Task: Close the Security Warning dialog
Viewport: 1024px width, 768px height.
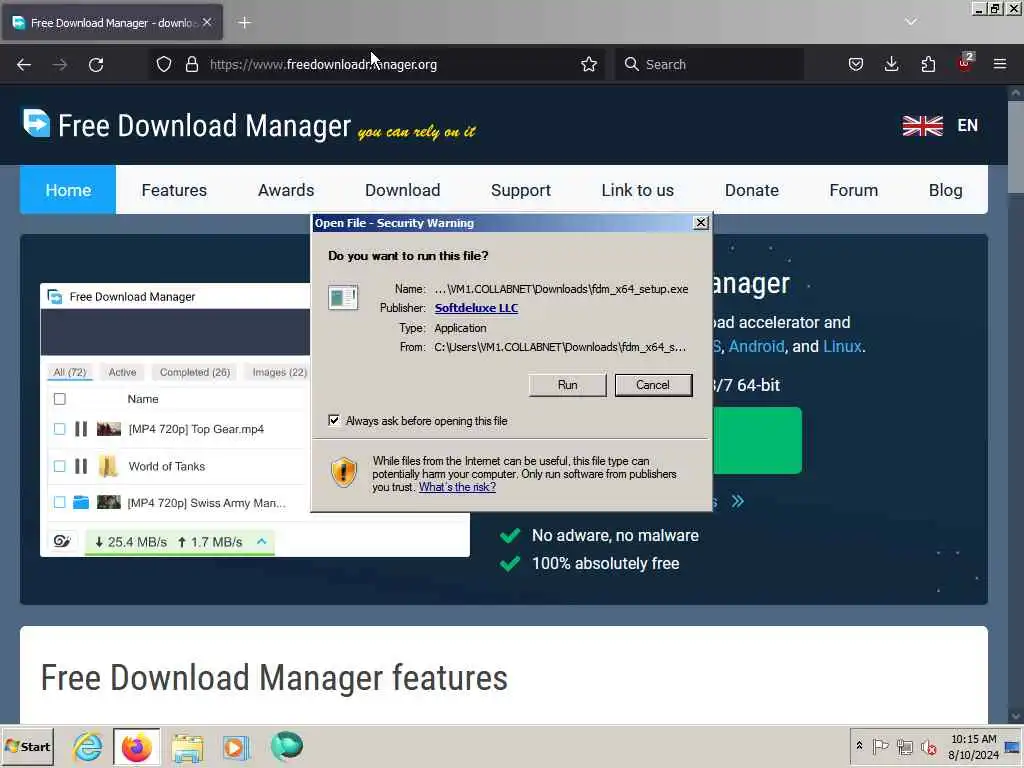Action: 701,223
